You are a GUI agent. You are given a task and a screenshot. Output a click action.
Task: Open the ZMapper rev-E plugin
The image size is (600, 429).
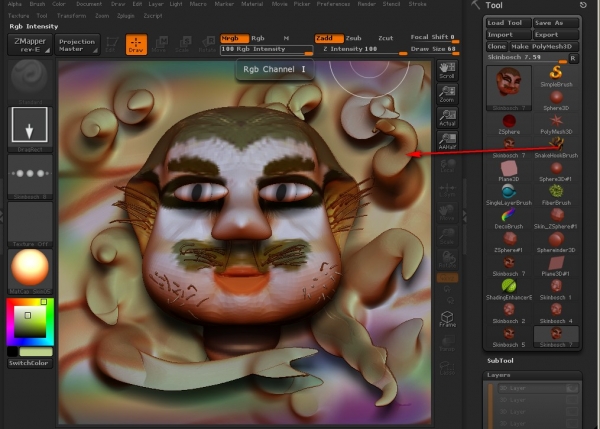[x=30, y=45]
